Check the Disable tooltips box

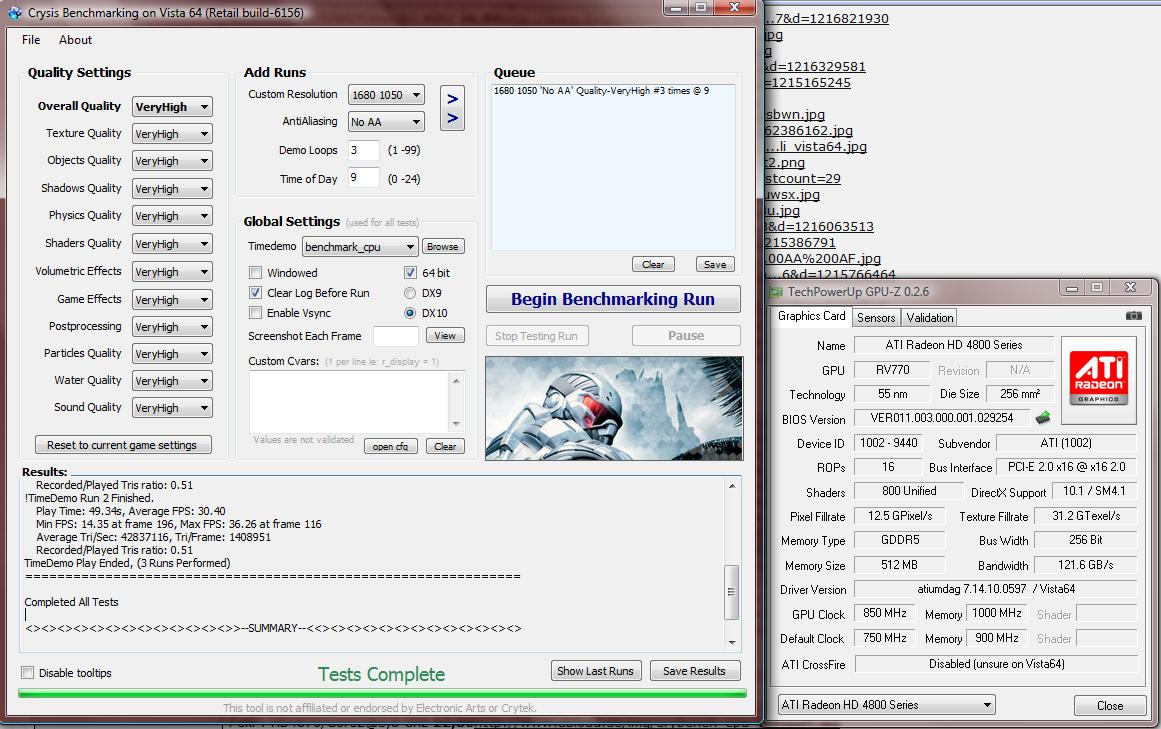click(x=27, y=672)
